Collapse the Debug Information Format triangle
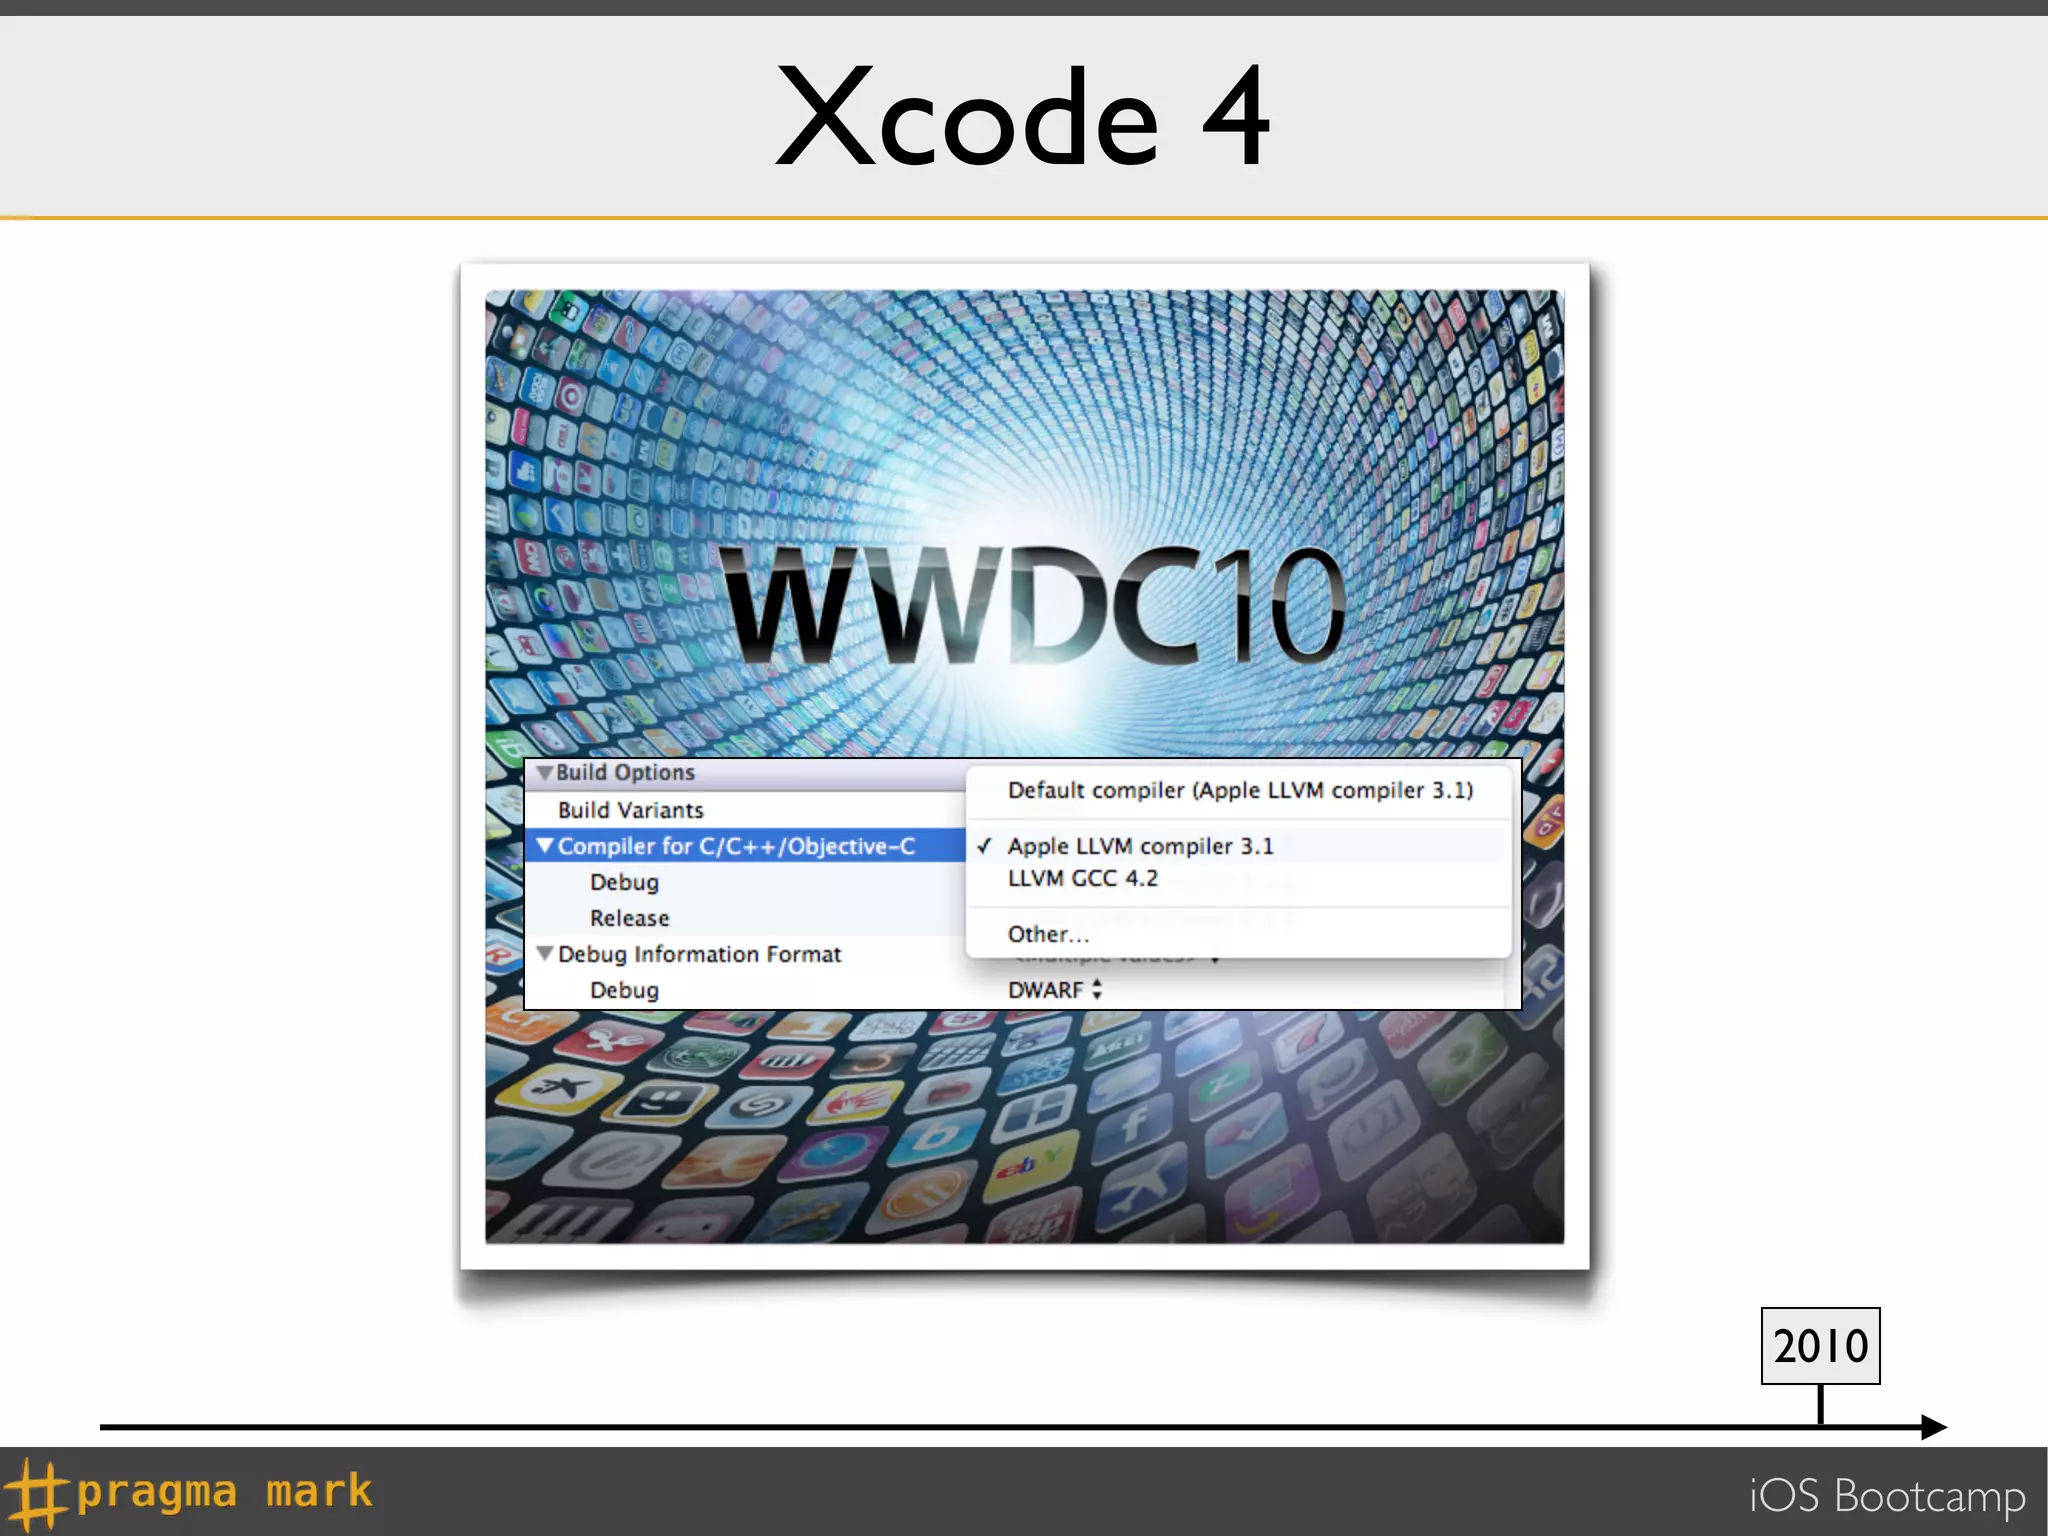 pos(544,954)
